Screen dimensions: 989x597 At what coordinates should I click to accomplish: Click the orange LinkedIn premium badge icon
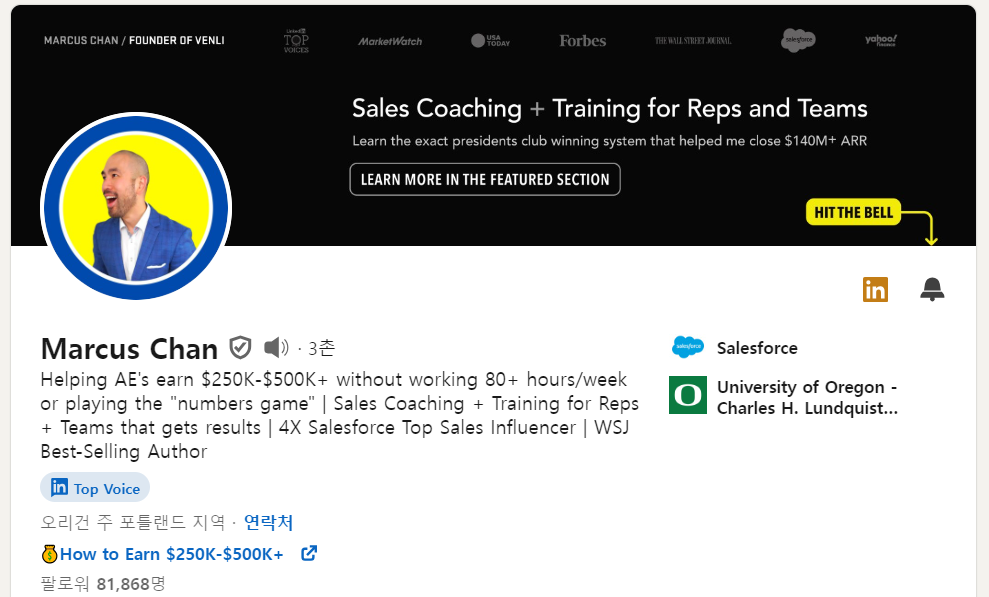(x=875, y=289)
